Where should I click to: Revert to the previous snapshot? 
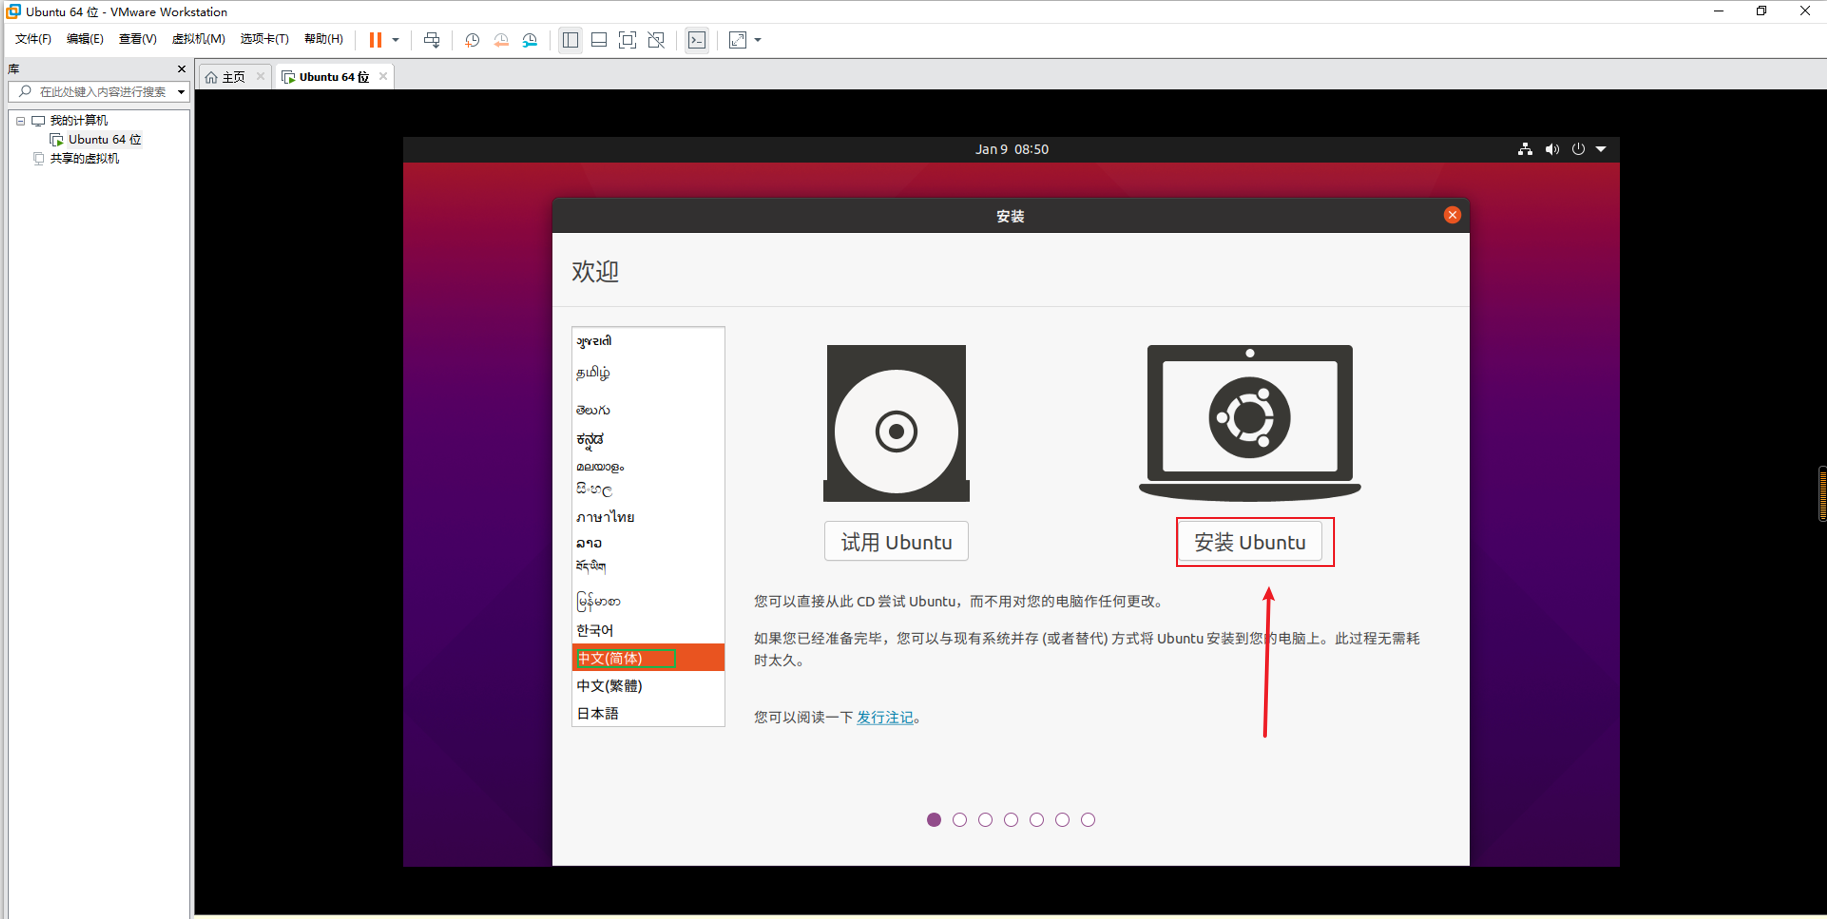point(501,40)
